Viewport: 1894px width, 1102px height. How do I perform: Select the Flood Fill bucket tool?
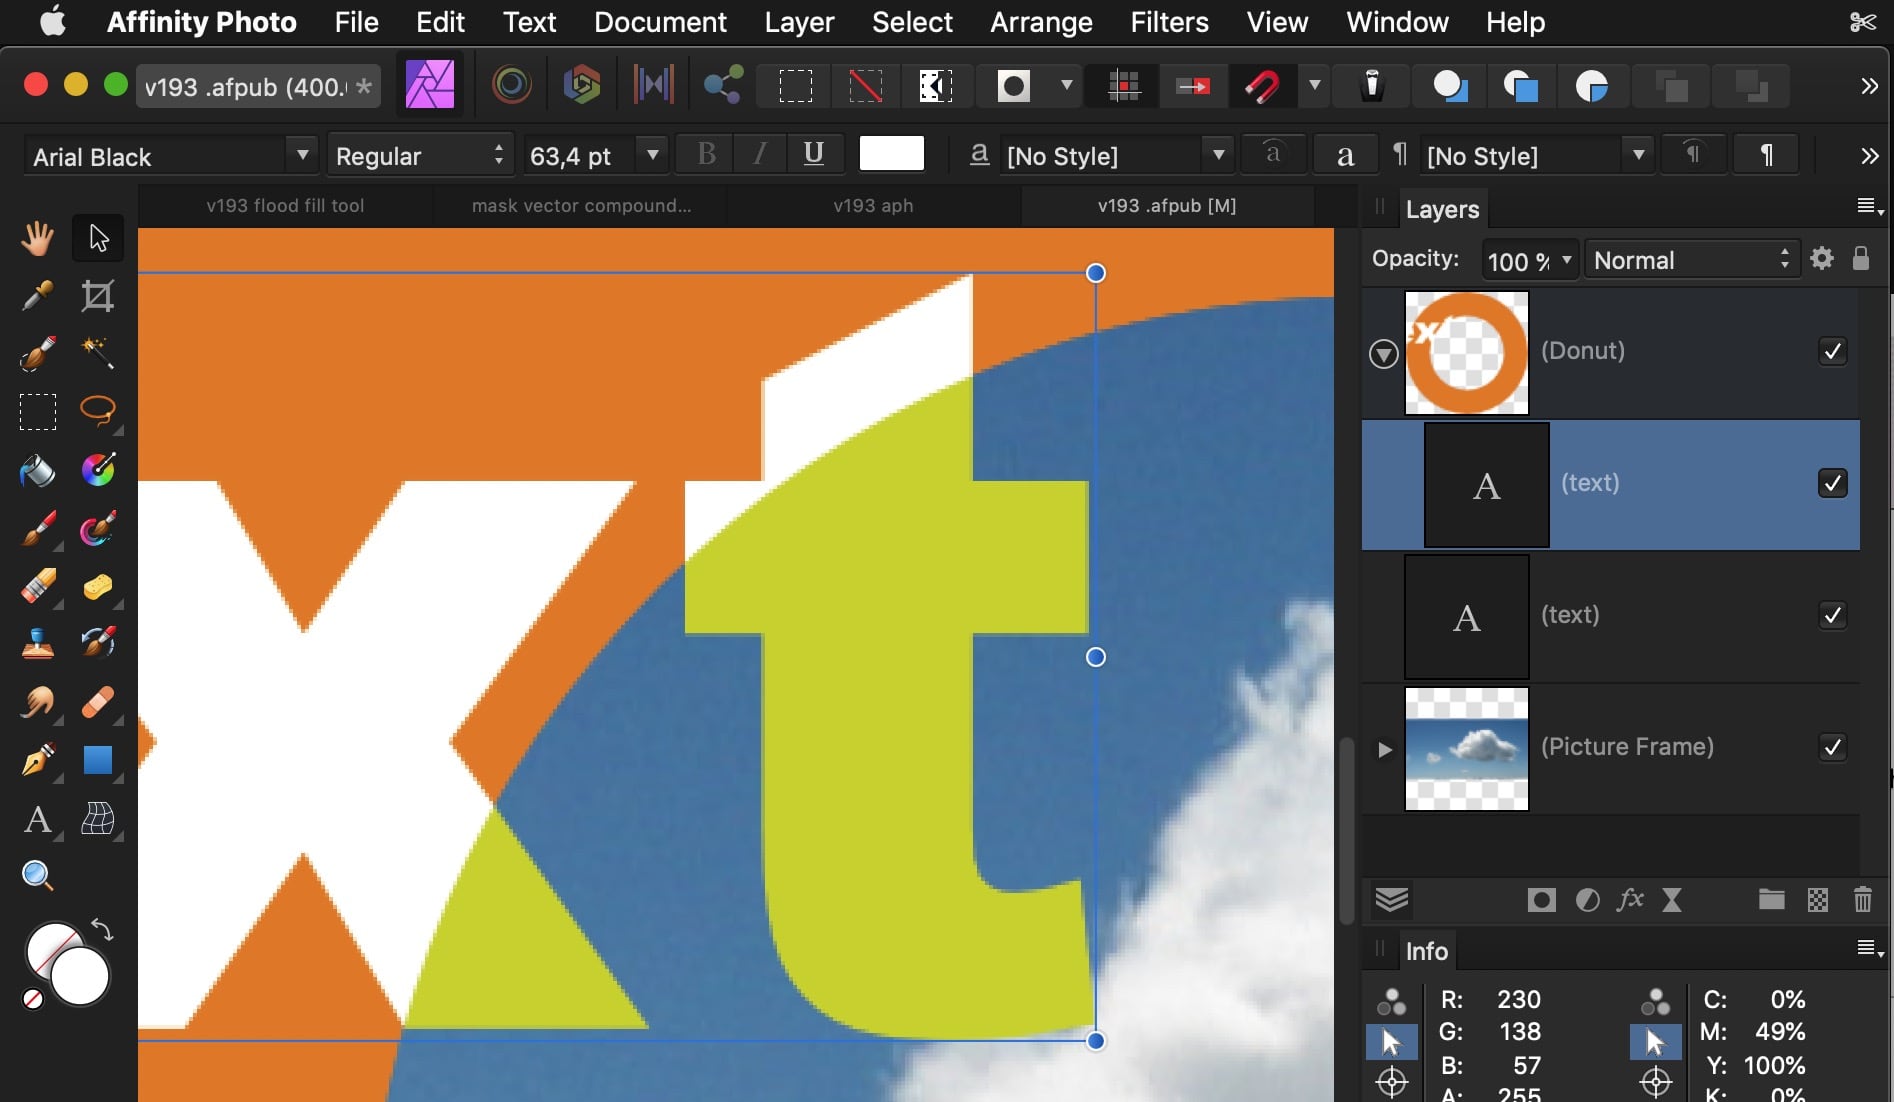click(x=38, y=470)
